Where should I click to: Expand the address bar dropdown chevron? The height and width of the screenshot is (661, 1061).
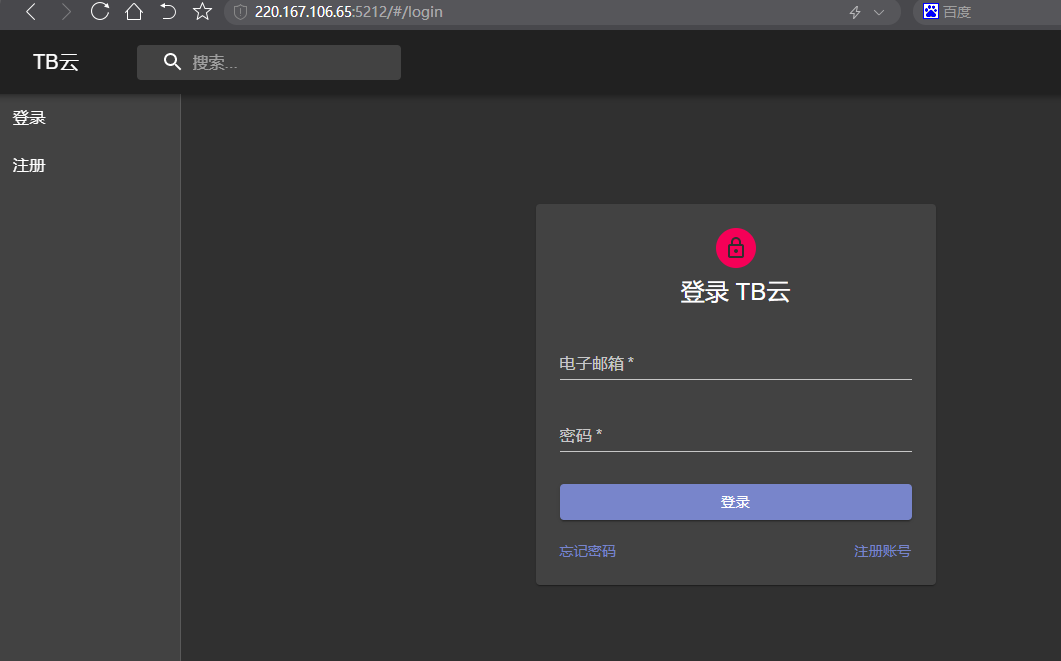879,12
